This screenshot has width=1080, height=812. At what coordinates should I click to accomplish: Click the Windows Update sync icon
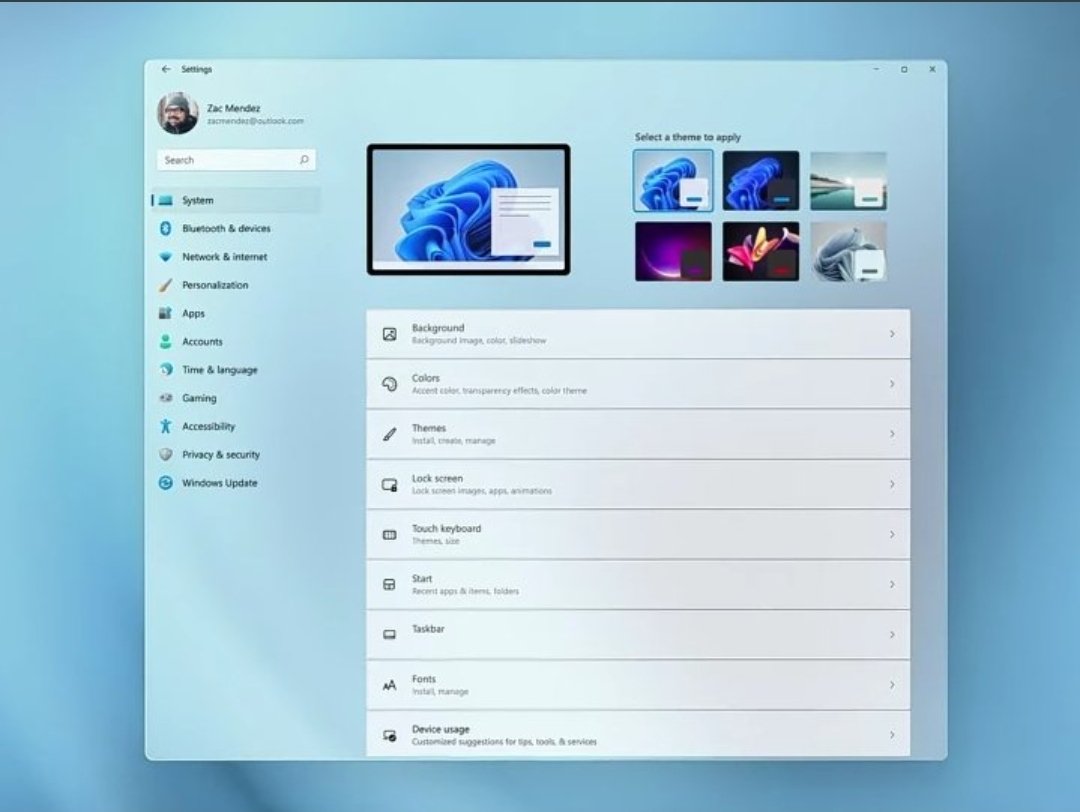click(x=165, y=483)
